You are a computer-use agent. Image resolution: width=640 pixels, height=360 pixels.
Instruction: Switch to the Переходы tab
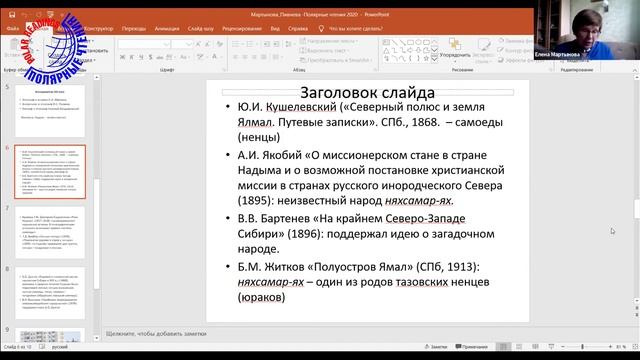pos(133,29)
